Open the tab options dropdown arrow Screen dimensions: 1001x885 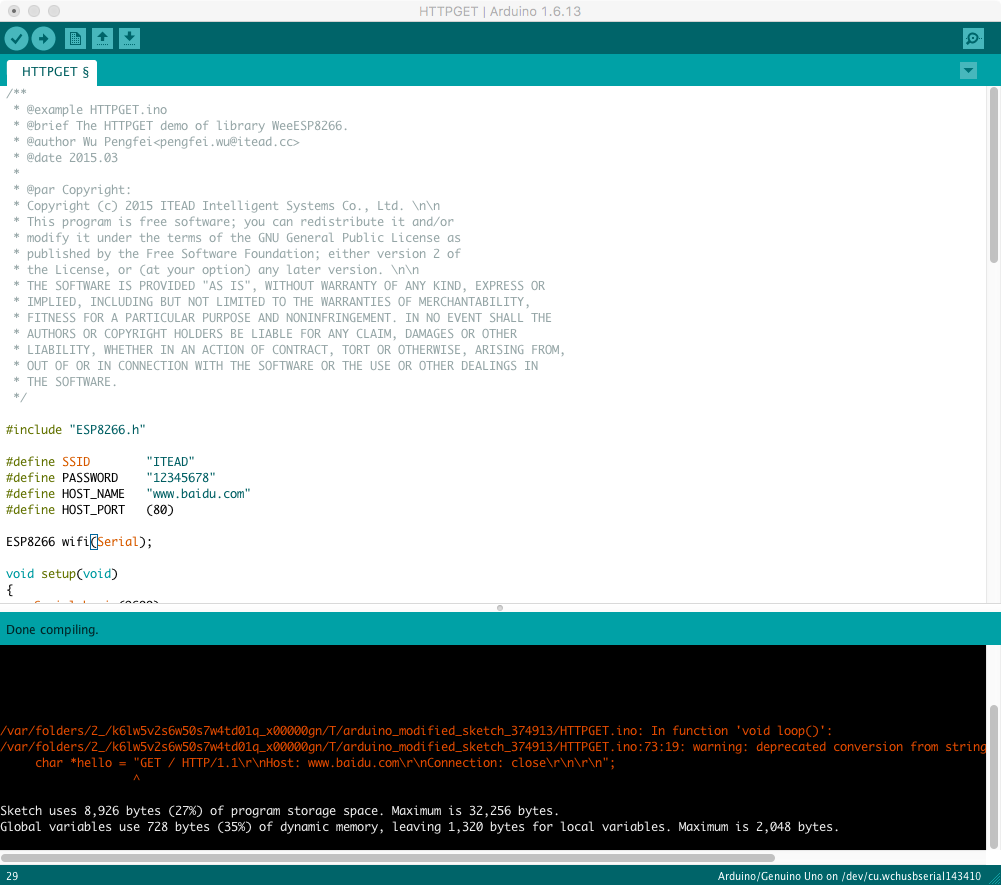point(967,70)
